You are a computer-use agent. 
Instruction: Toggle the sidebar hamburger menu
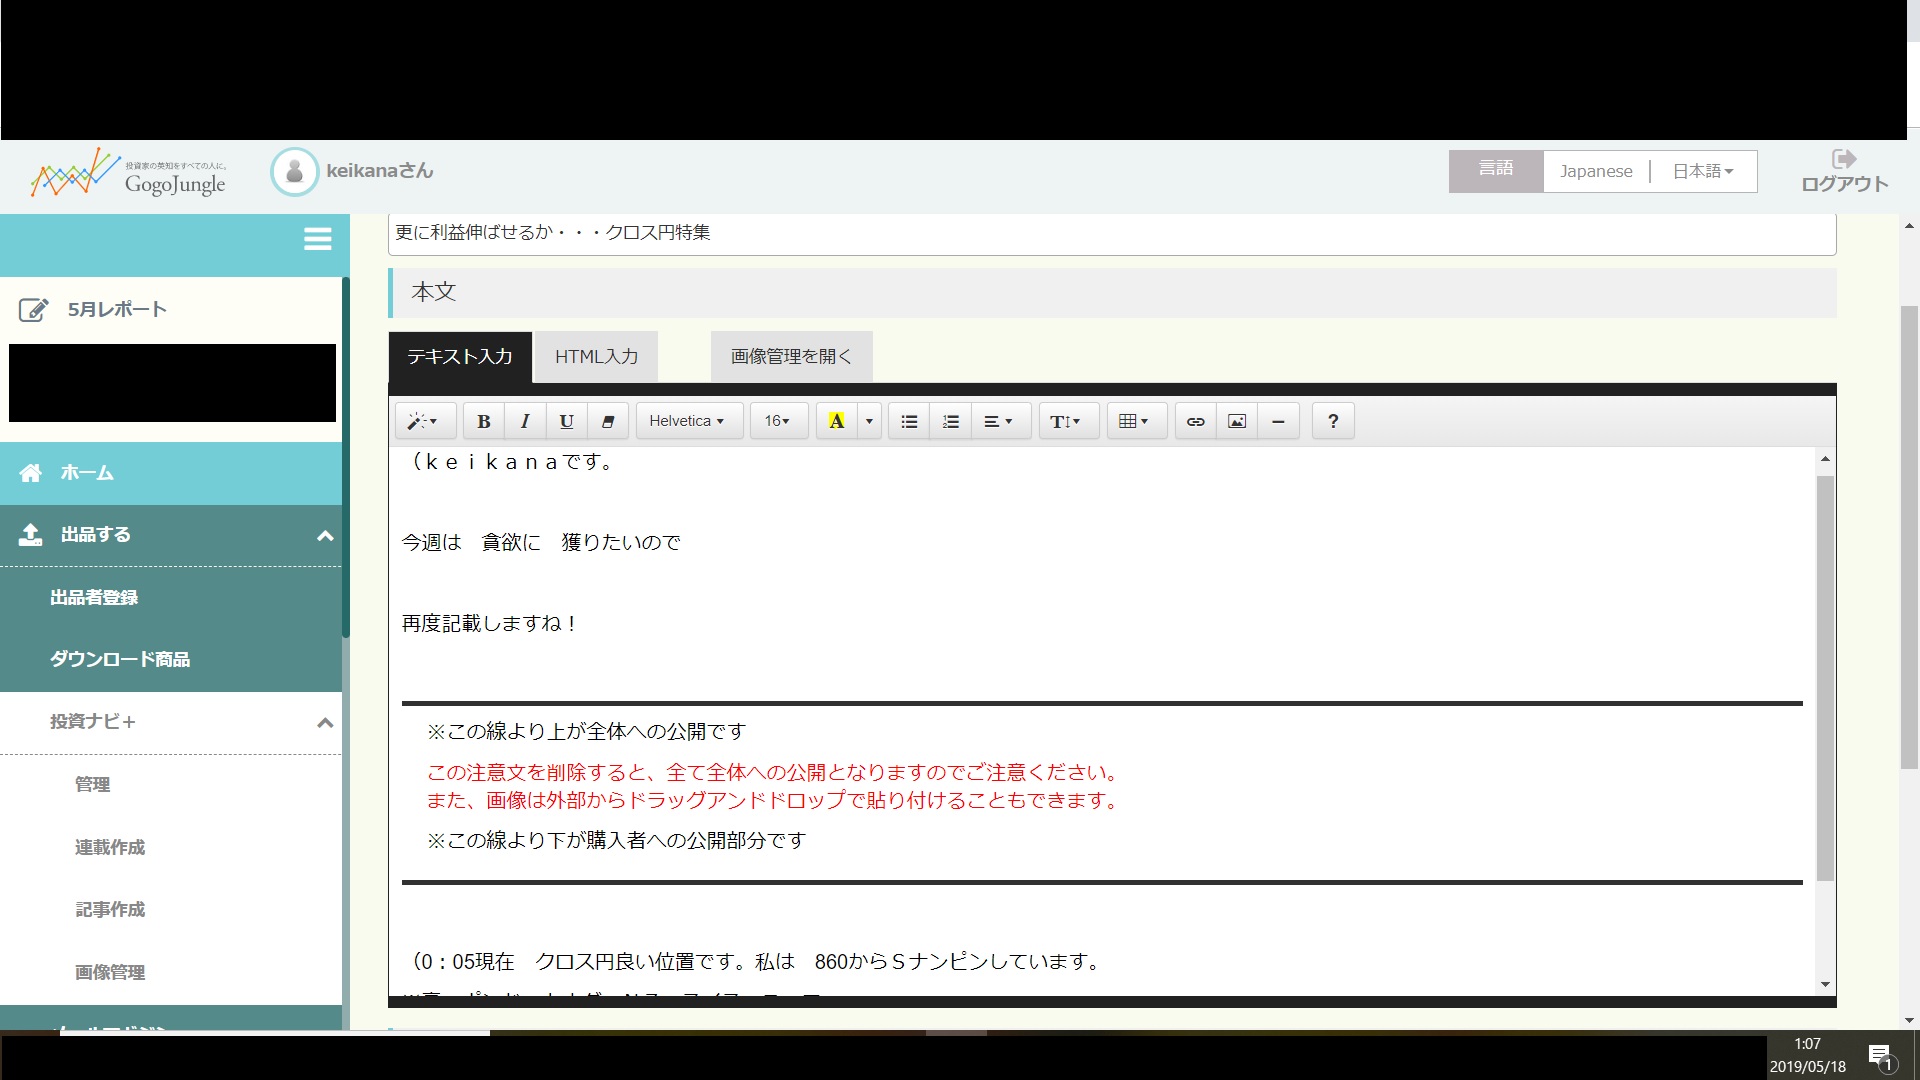[x=318, y=239]
